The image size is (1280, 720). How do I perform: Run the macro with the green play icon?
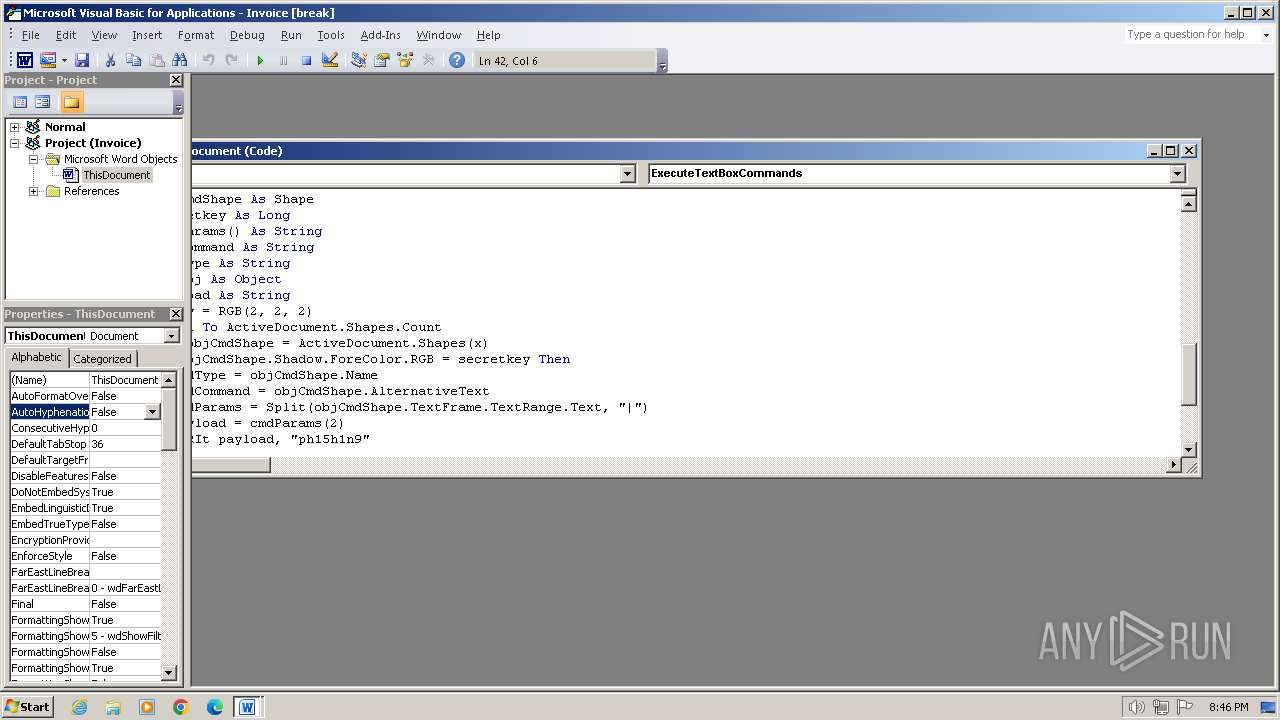click(x=260, y=60)
